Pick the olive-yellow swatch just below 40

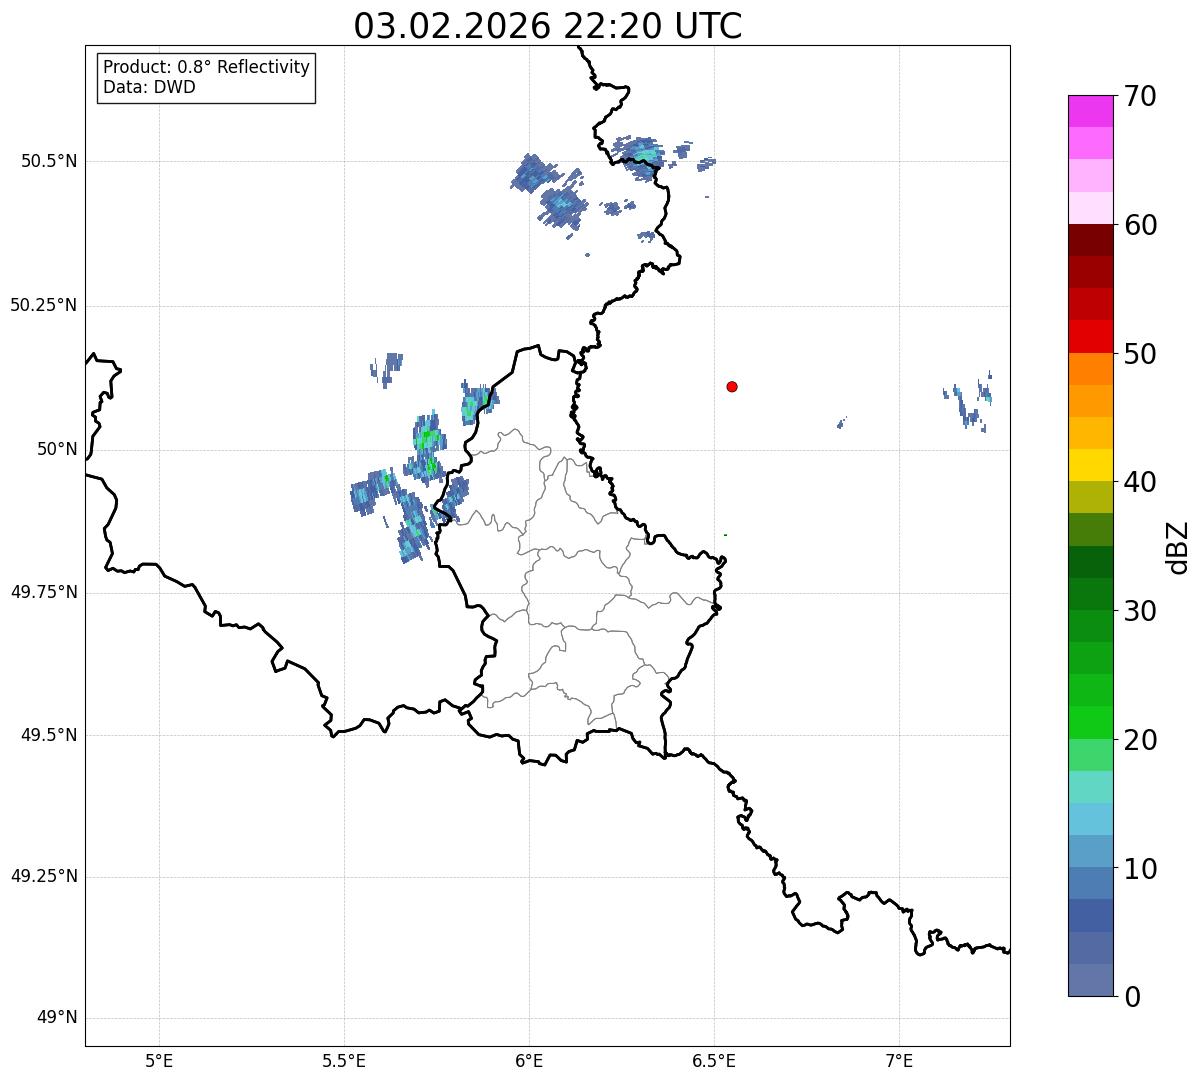[x=1090, y=497]
